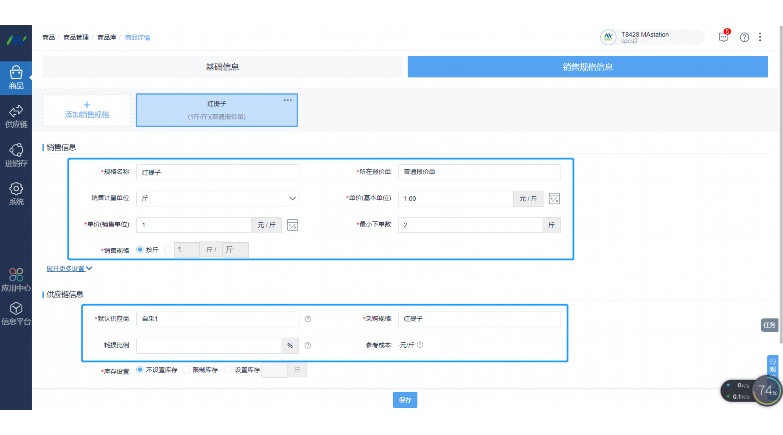This screenshot has height=435, width=783.
Task: Click the 最小下单数 input field
Action: 470,225
